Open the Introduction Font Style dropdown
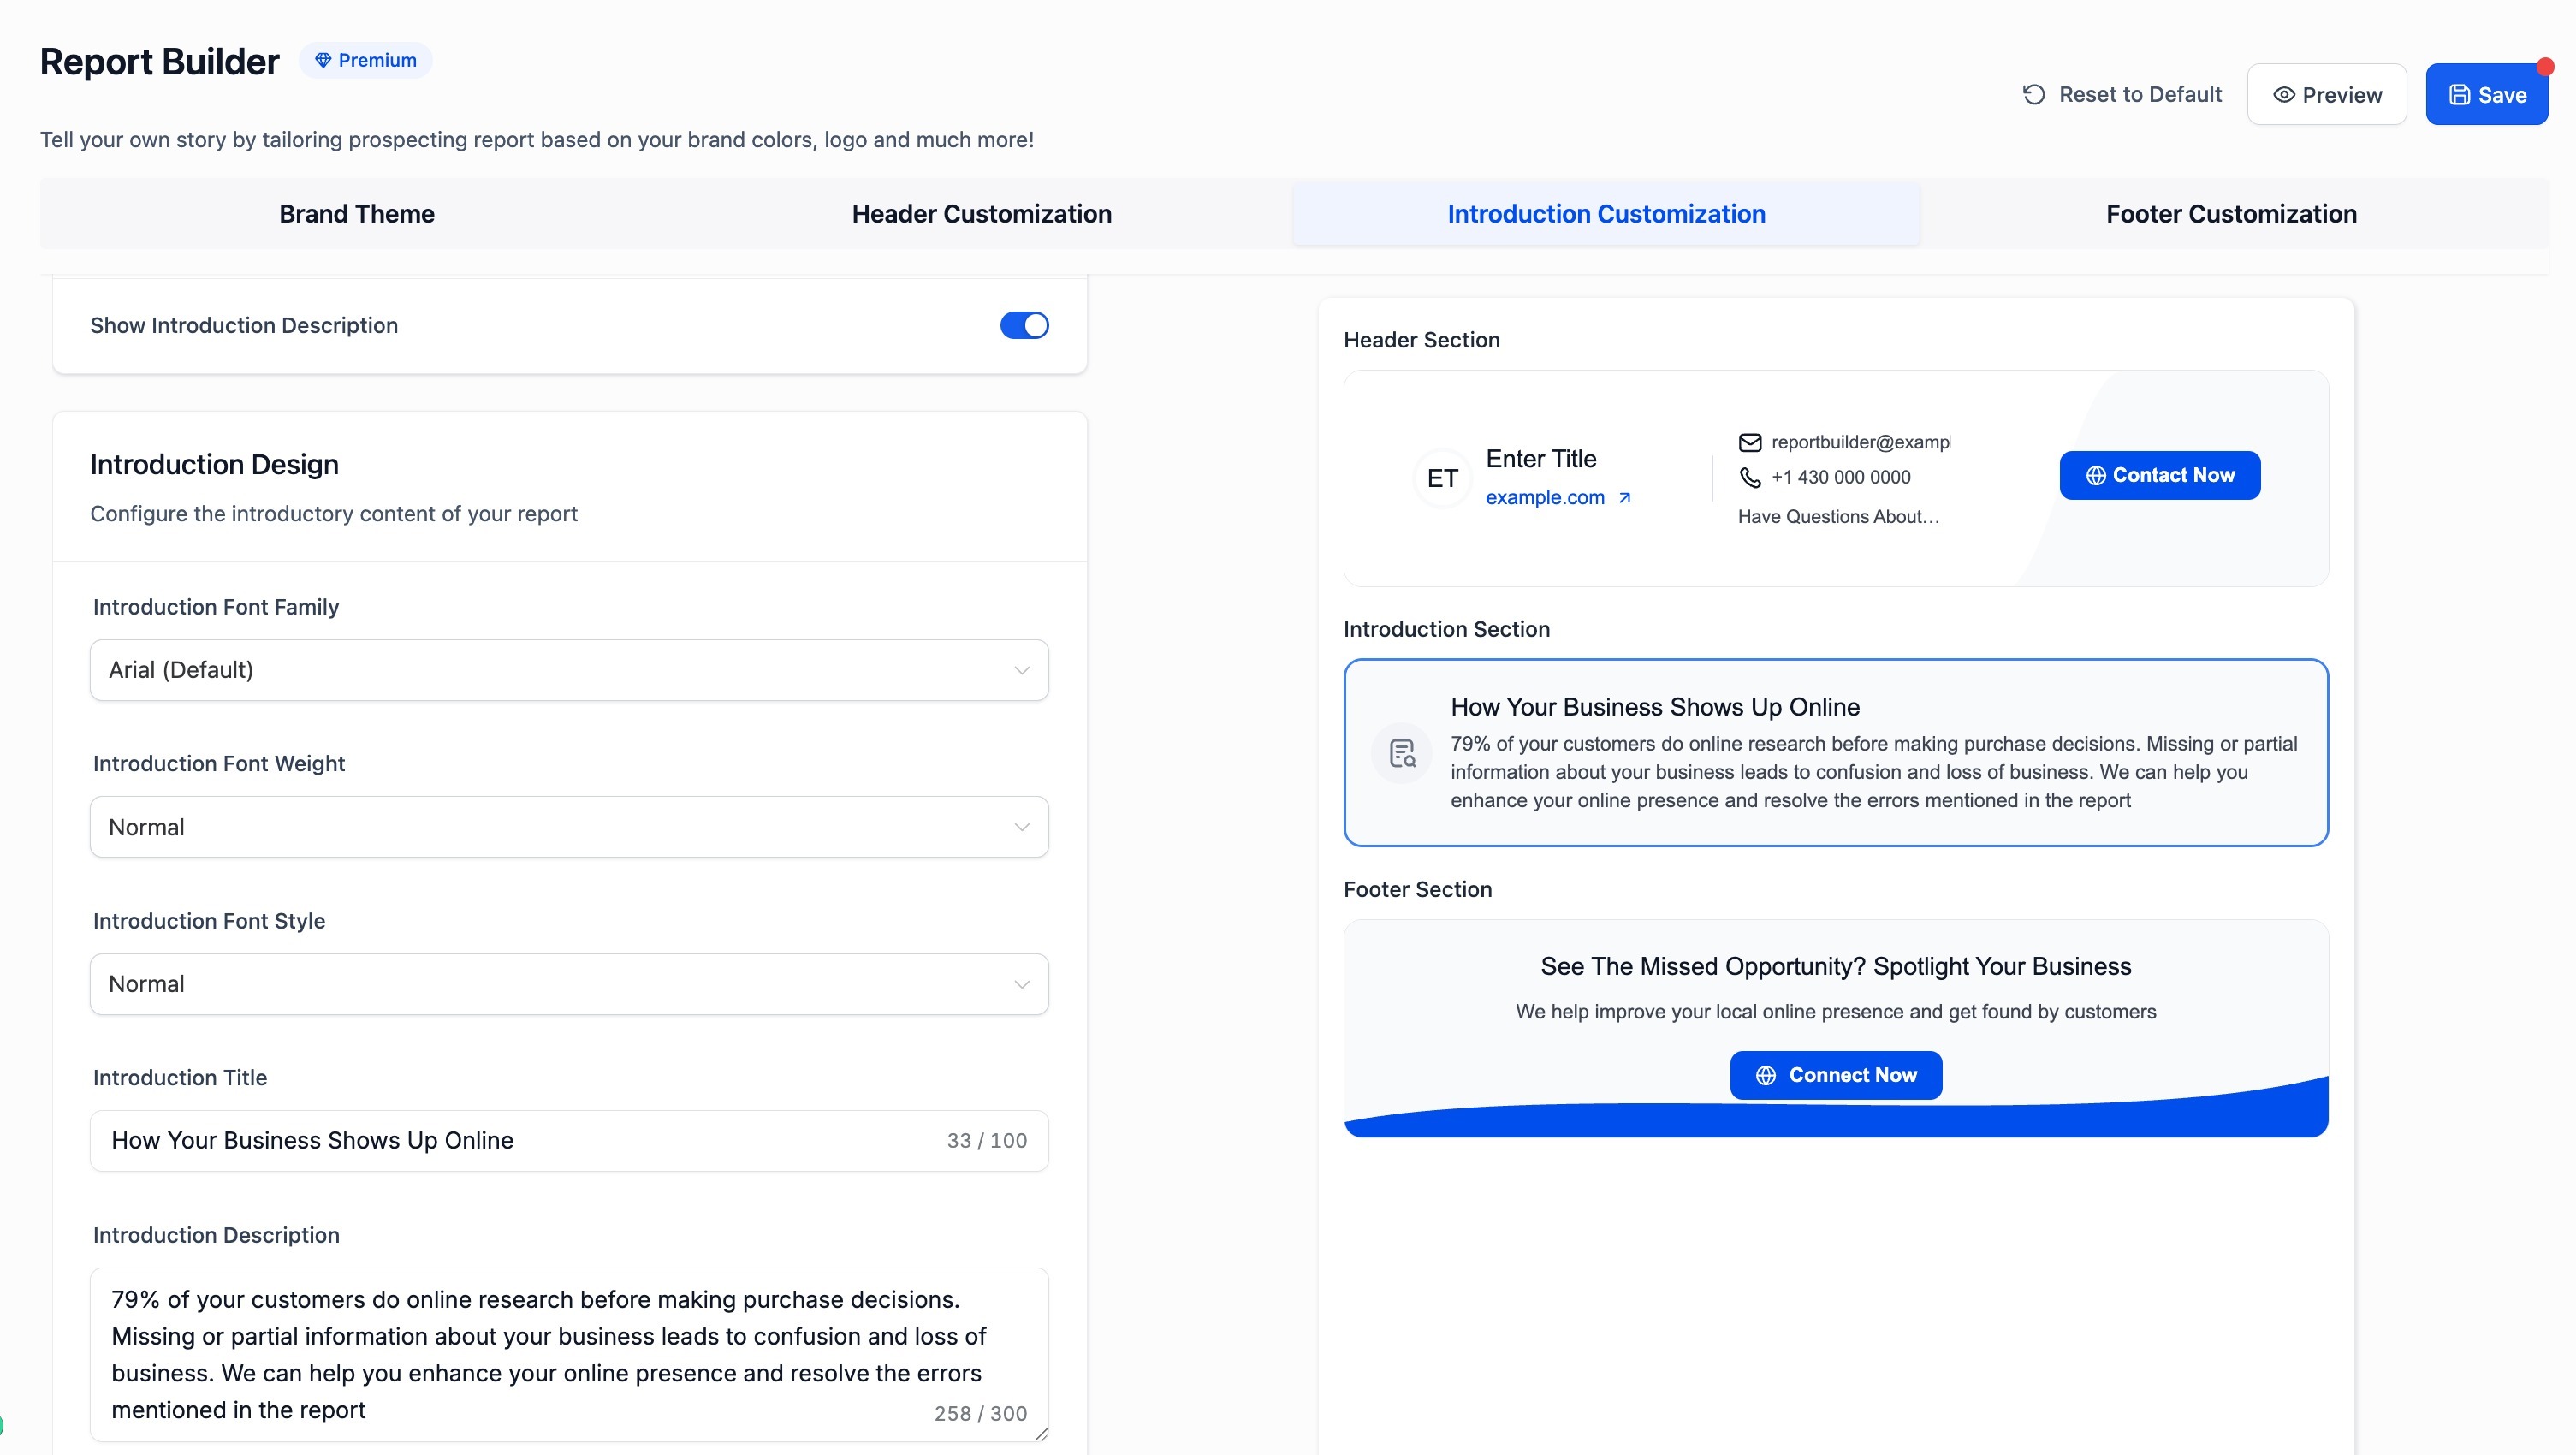 (569, 984)
